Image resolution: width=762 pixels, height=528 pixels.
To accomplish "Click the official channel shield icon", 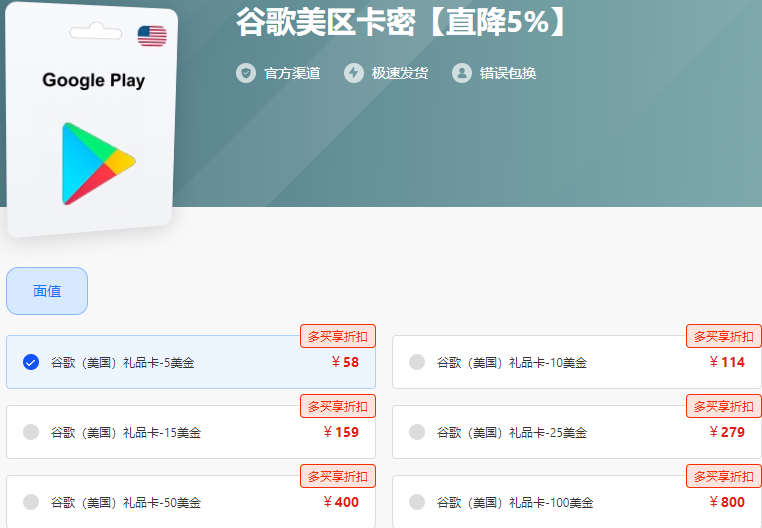I will 246,73.
